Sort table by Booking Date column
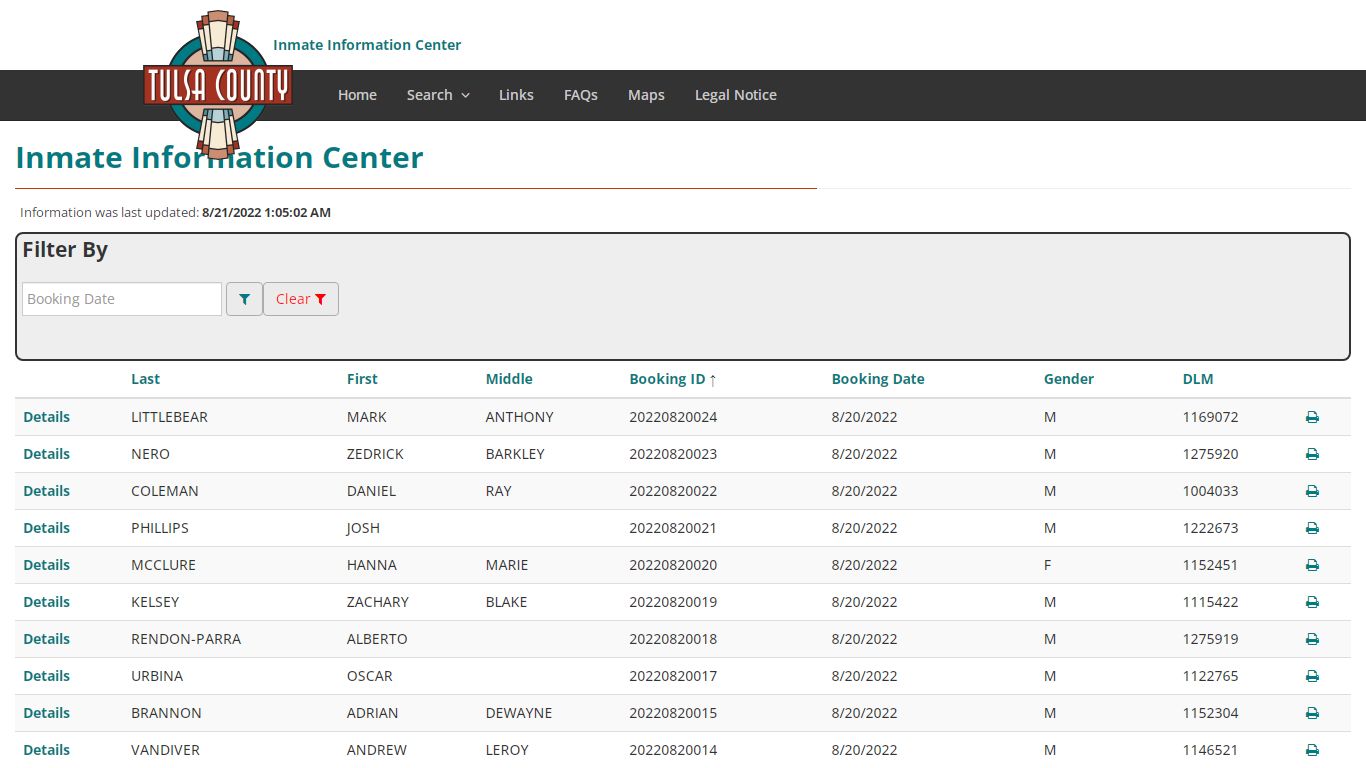Viewport: 1366px width, 768px height. pyautogui.click(x=878, y=379)
